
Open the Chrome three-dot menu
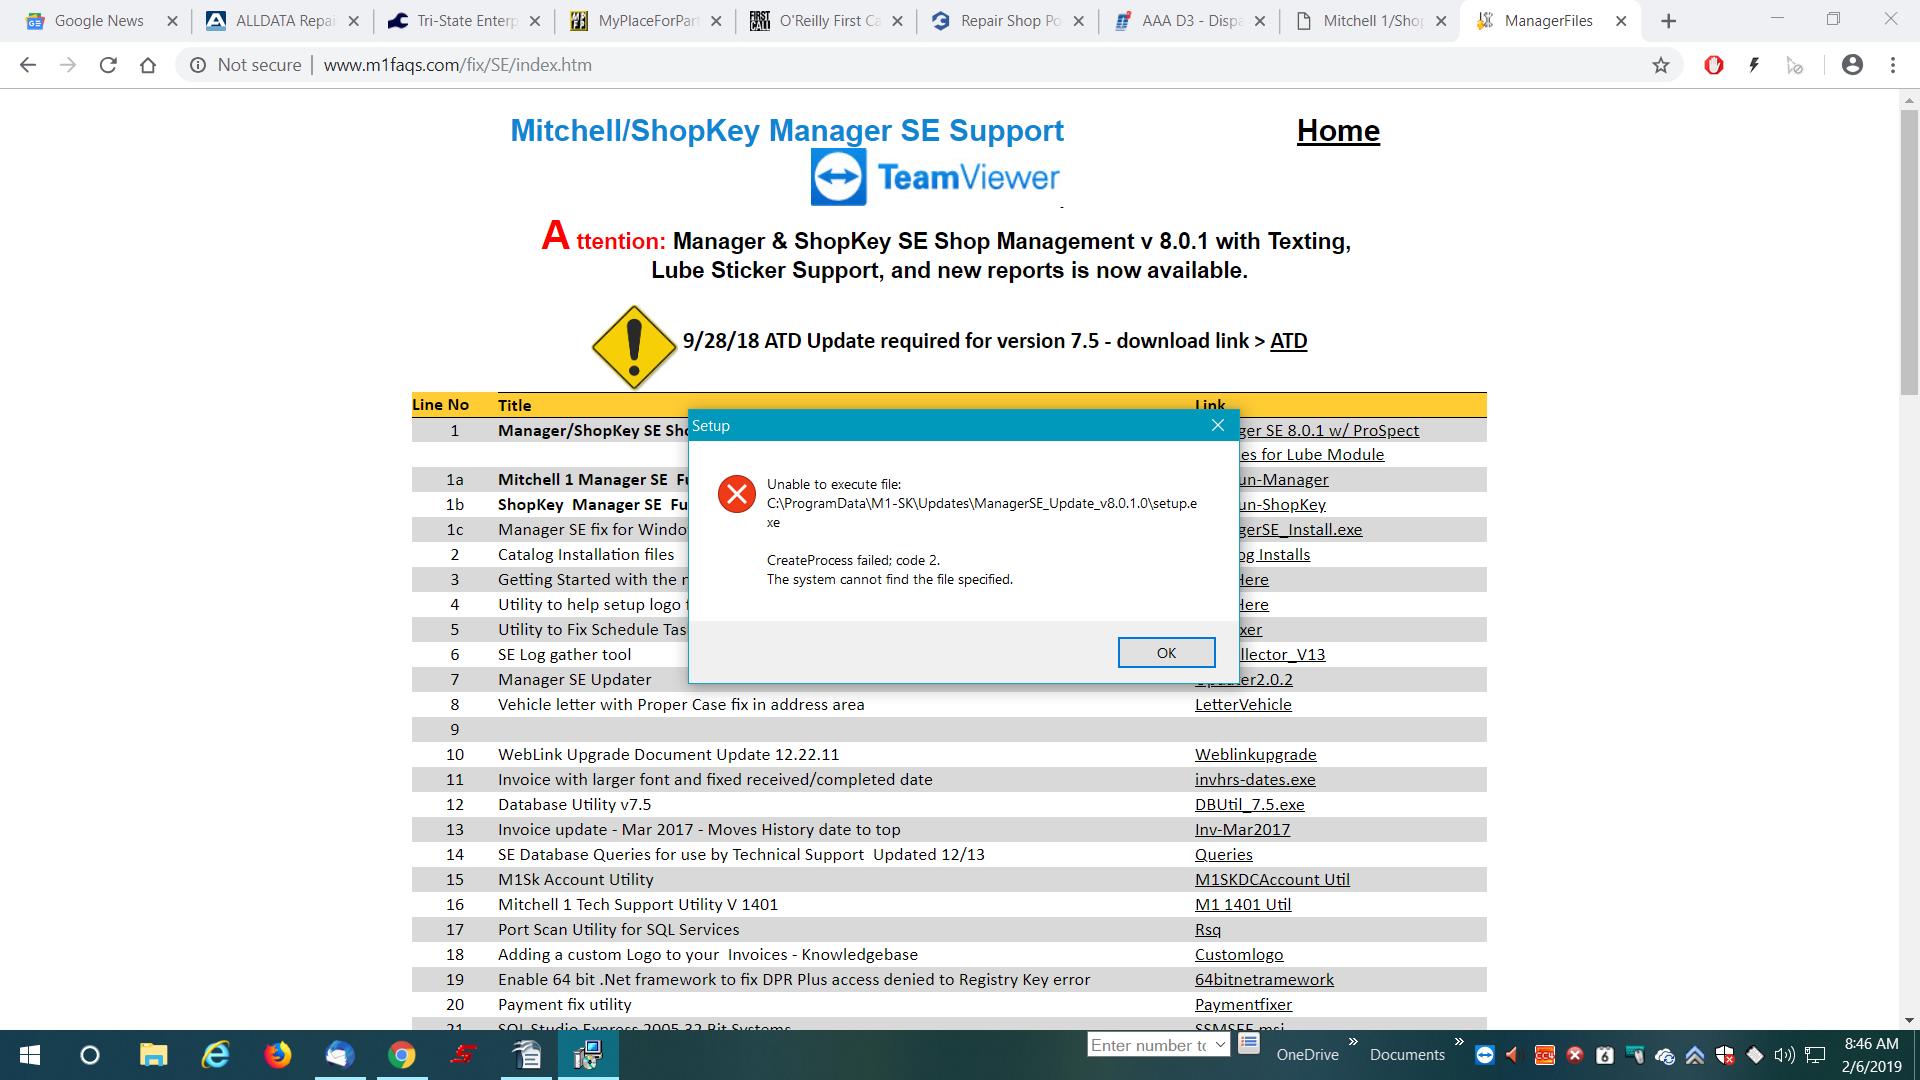tap(1893, 65)
